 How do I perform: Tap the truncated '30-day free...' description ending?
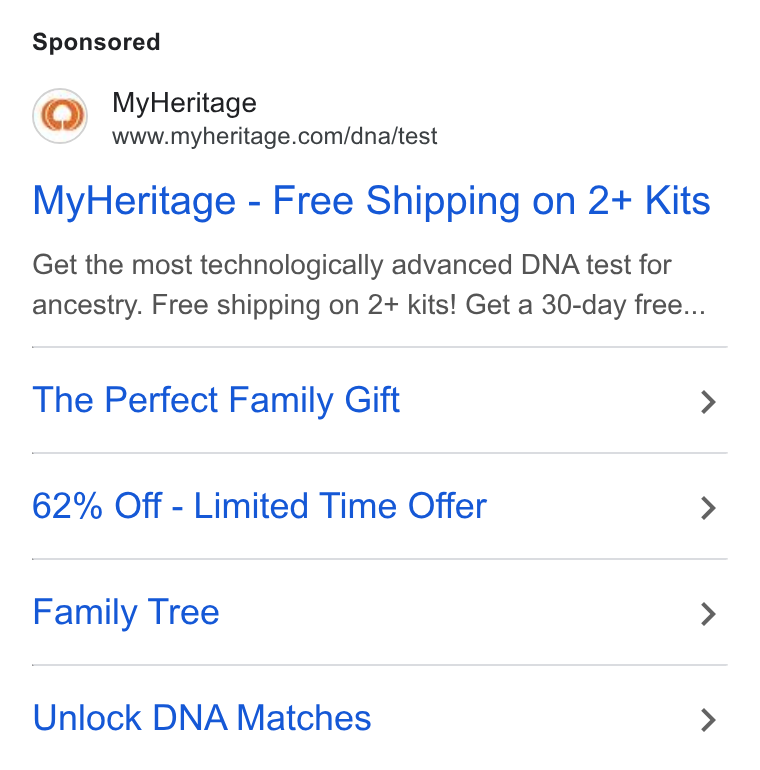click(624, 304)
